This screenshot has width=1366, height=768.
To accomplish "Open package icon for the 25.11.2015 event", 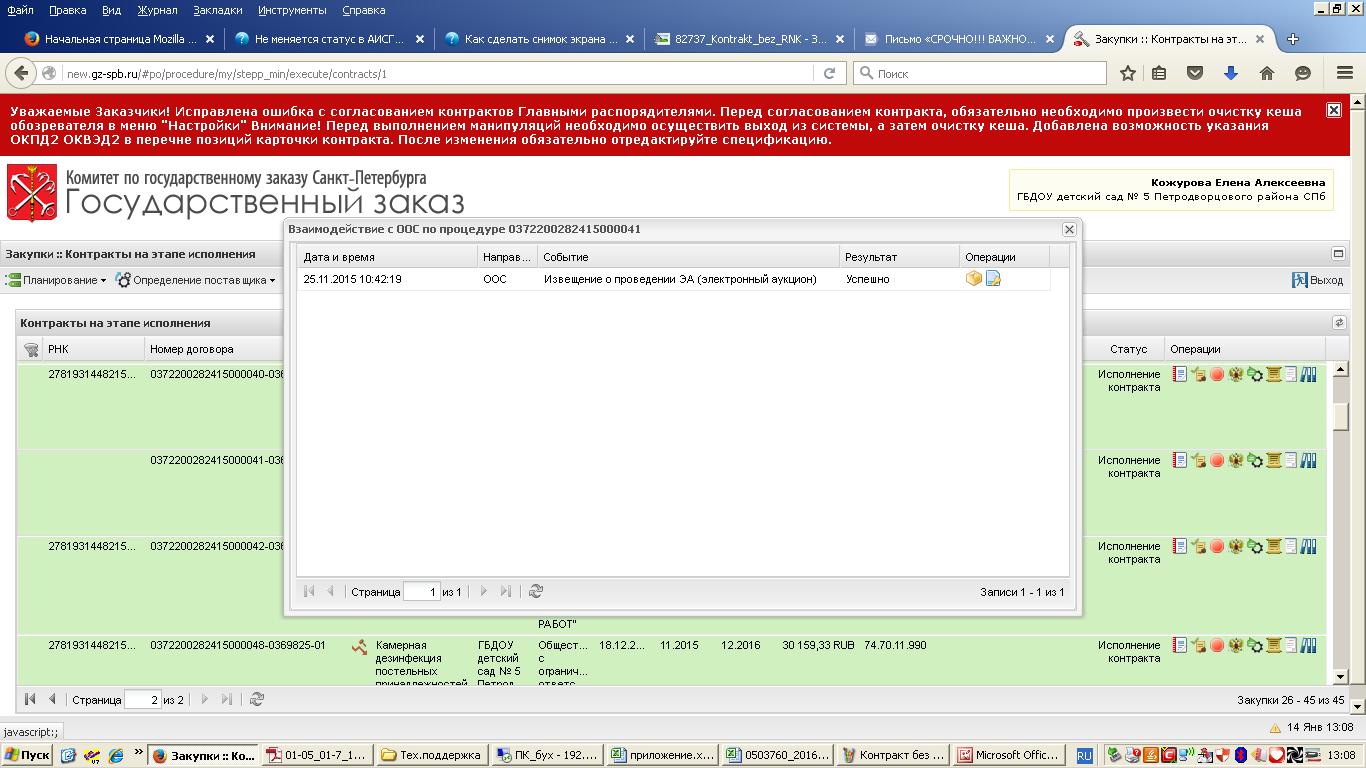I will (x=974, y=279).
